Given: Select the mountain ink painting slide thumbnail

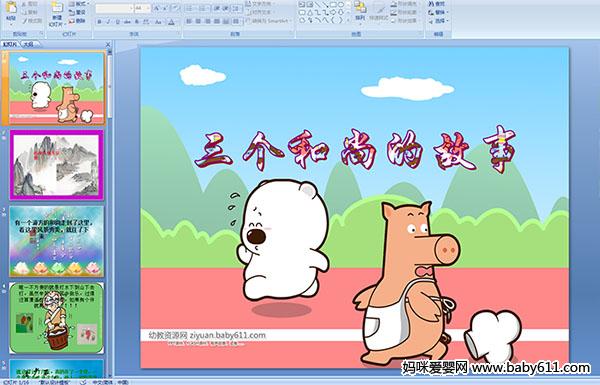Looking at the screenshot, I should click(x=56, y=165).
